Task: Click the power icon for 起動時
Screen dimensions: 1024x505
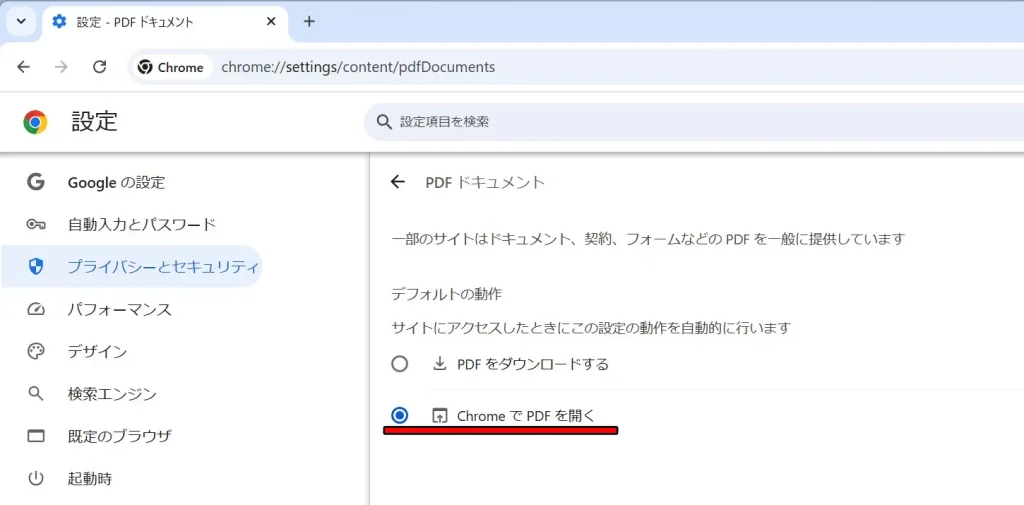Action: point(35,479)
